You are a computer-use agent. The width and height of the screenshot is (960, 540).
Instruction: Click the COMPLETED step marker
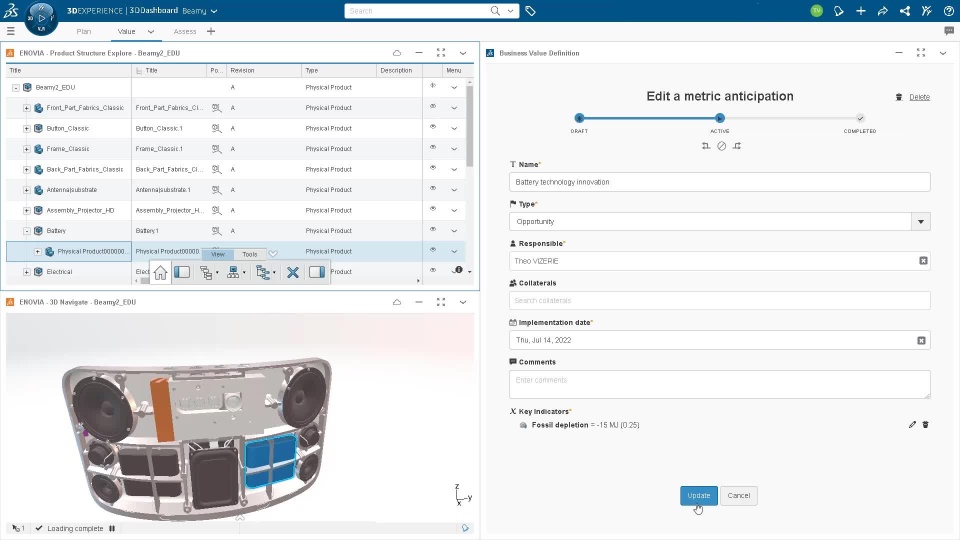point(860,118)
